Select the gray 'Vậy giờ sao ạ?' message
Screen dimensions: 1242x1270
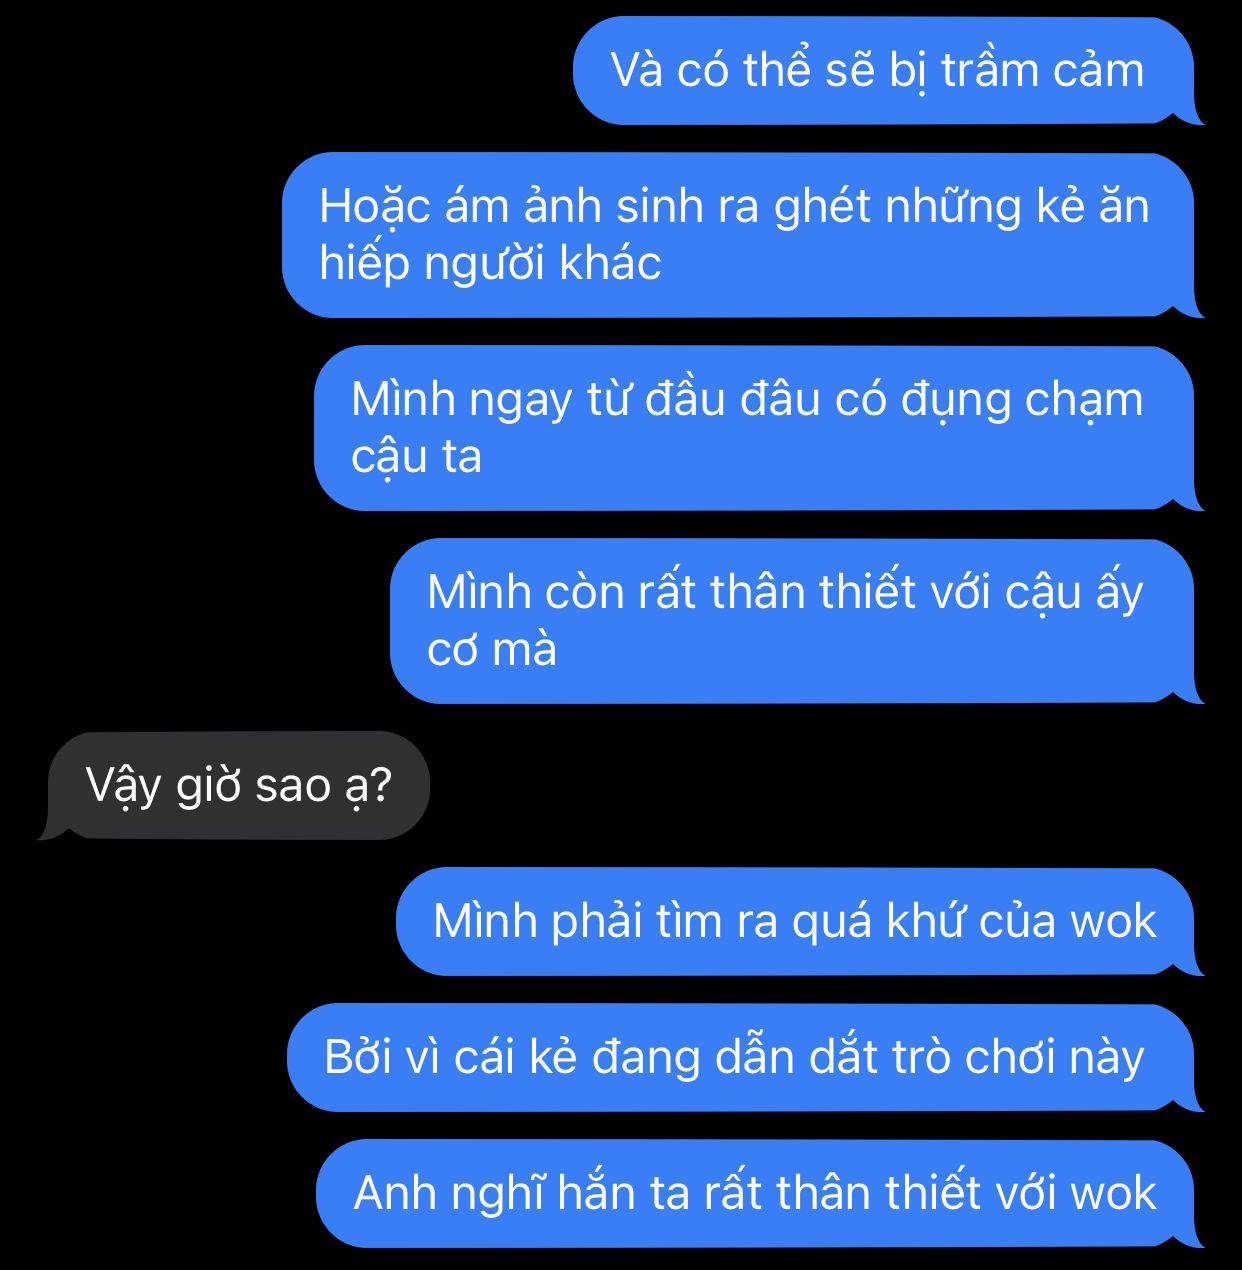[x=238, y=786]
